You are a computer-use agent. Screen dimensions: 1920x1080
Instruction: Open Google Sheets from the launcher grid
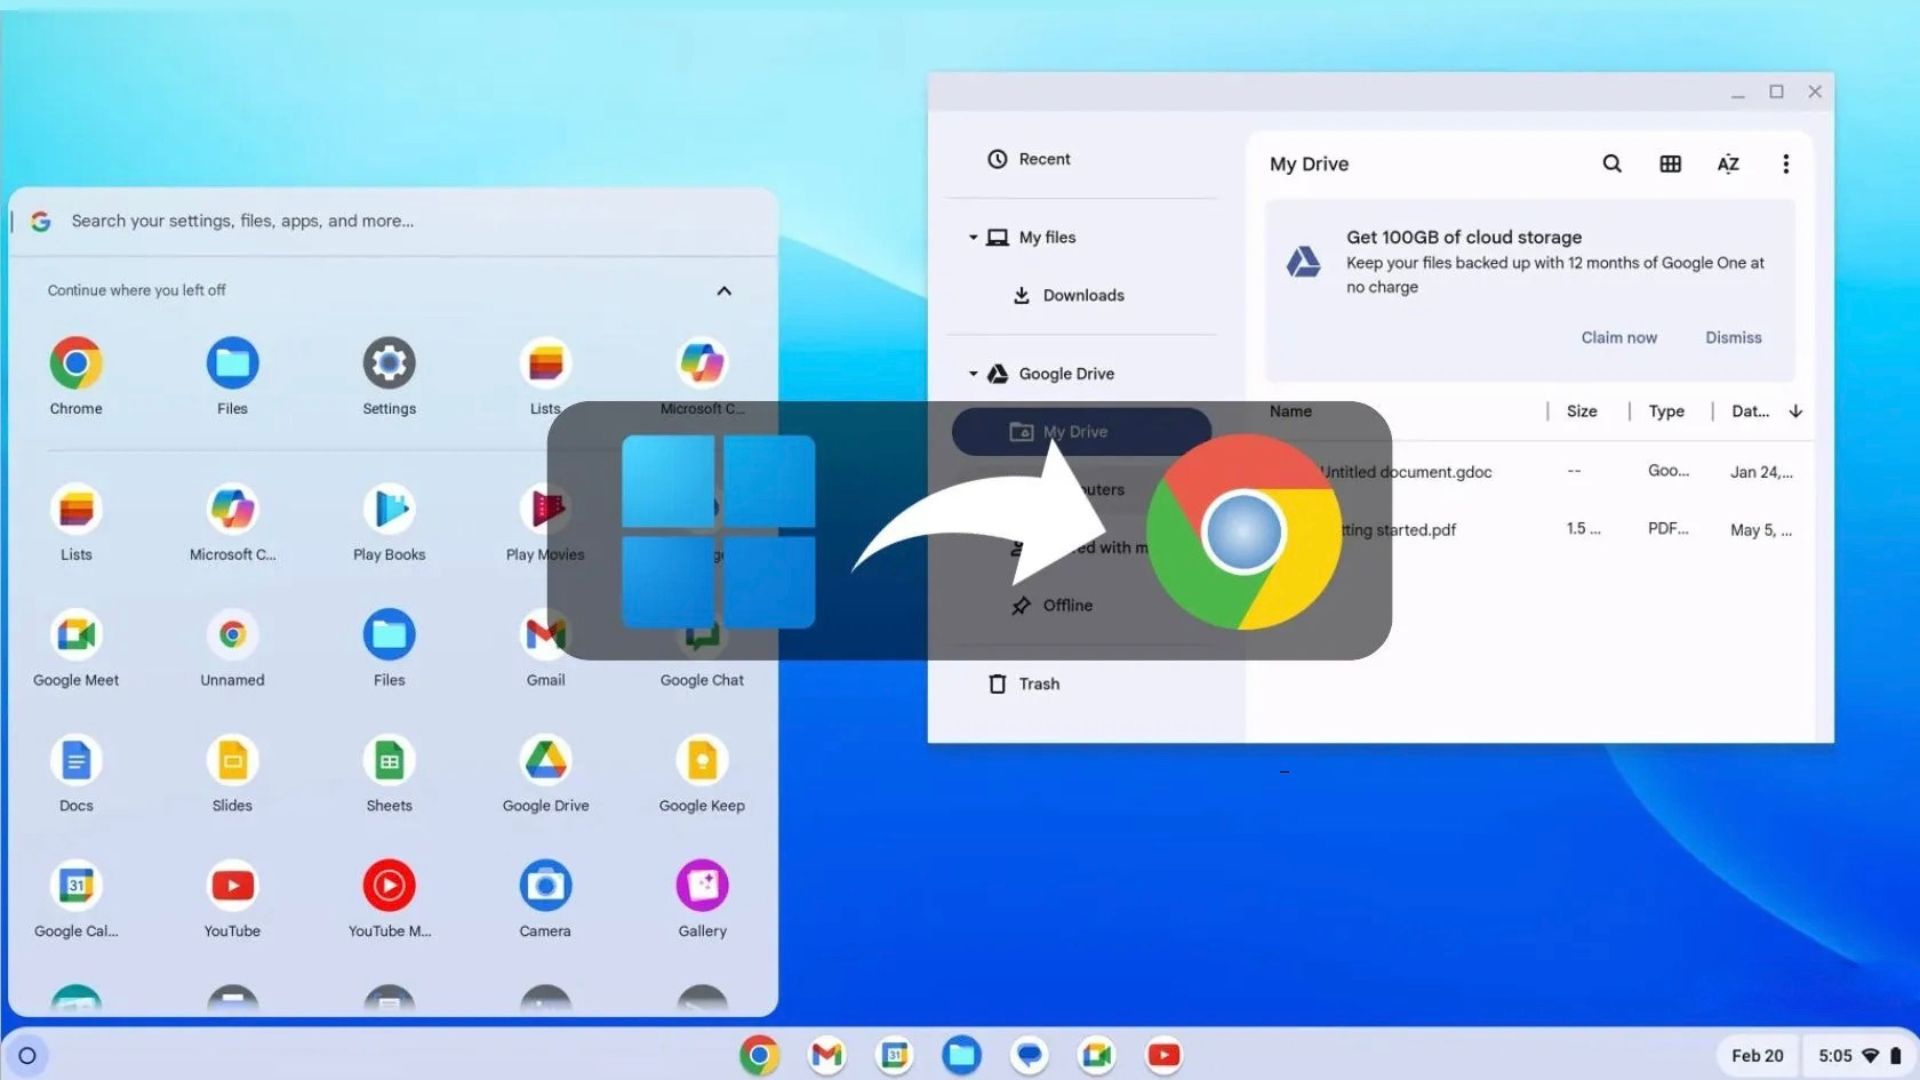pos(388,762)
